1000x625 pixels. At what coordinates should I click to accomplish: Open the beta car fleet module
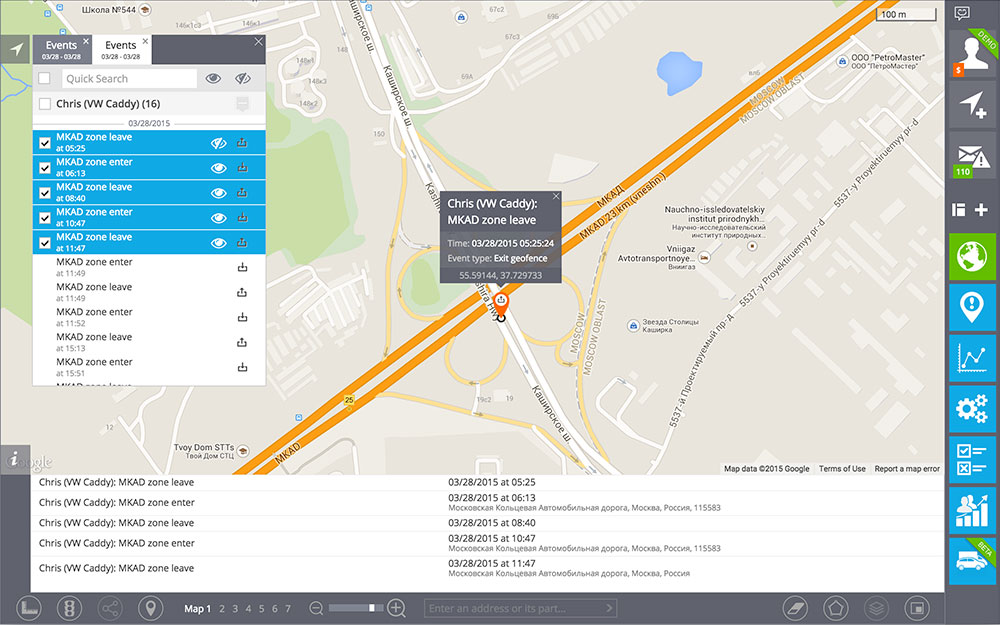click(972, 561)
